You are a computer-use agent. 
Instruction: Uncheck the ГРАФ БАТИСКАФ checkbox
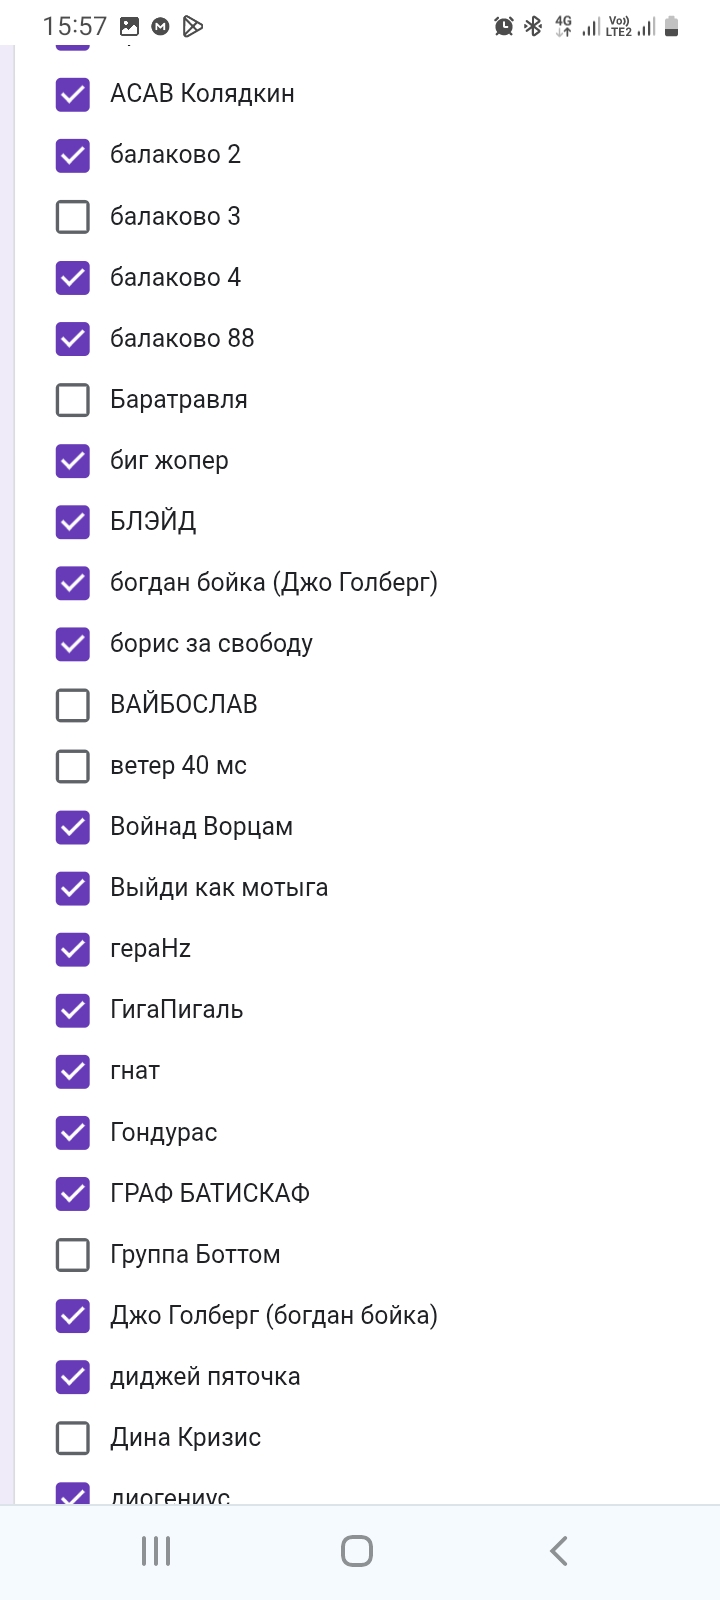click(x=73, y=1193)
